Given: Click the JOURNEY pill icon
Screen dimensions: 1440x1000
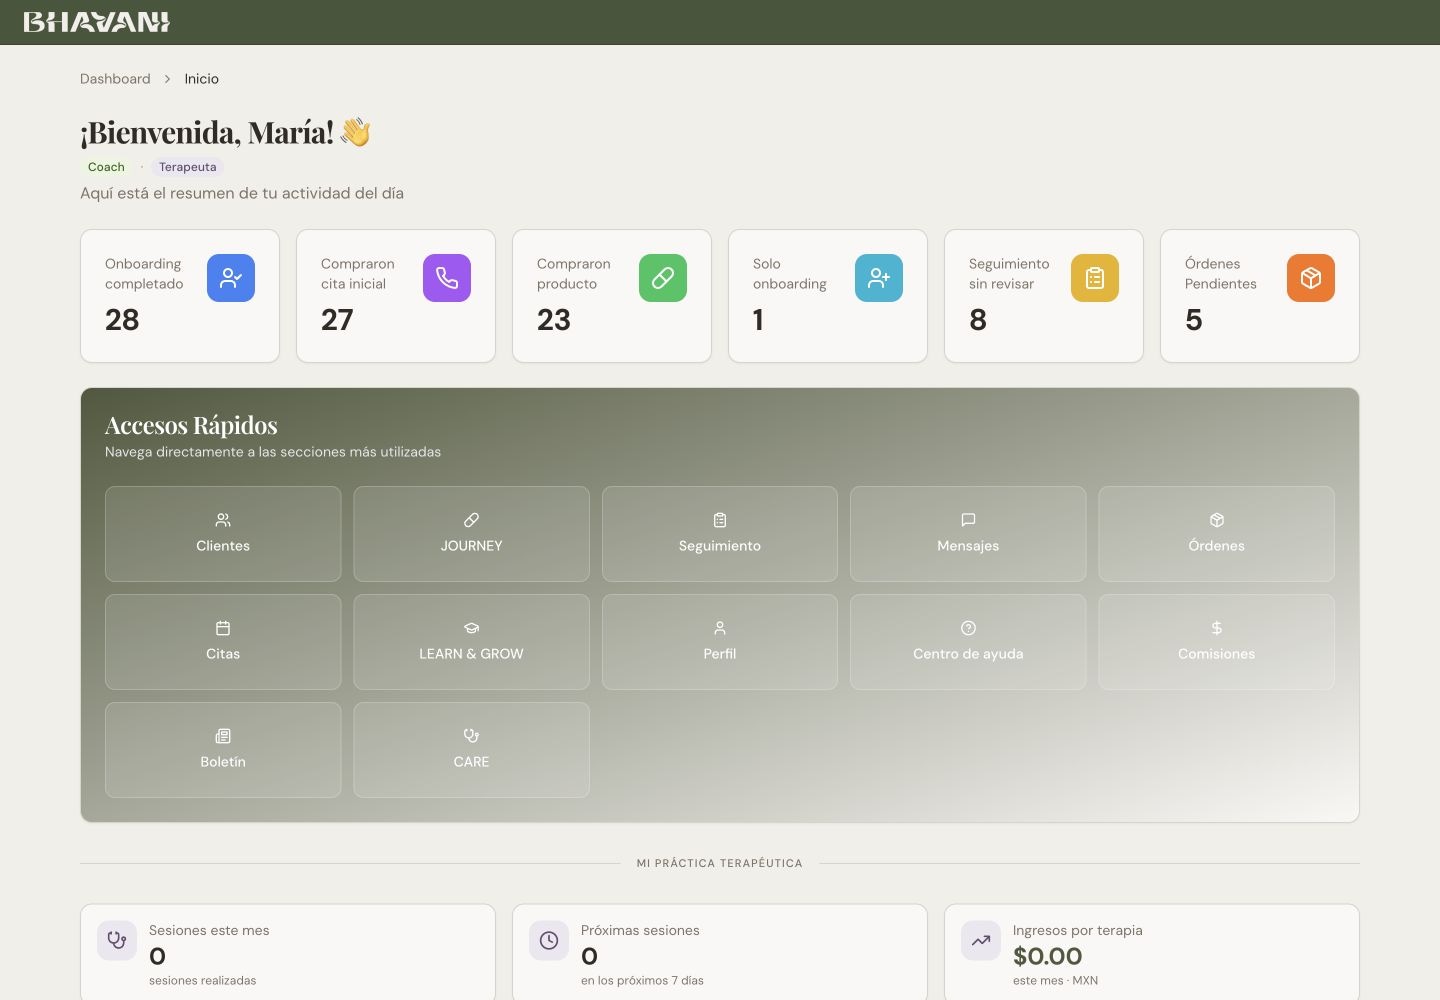Looking at the screenshot, I should (x=471, y=520).
